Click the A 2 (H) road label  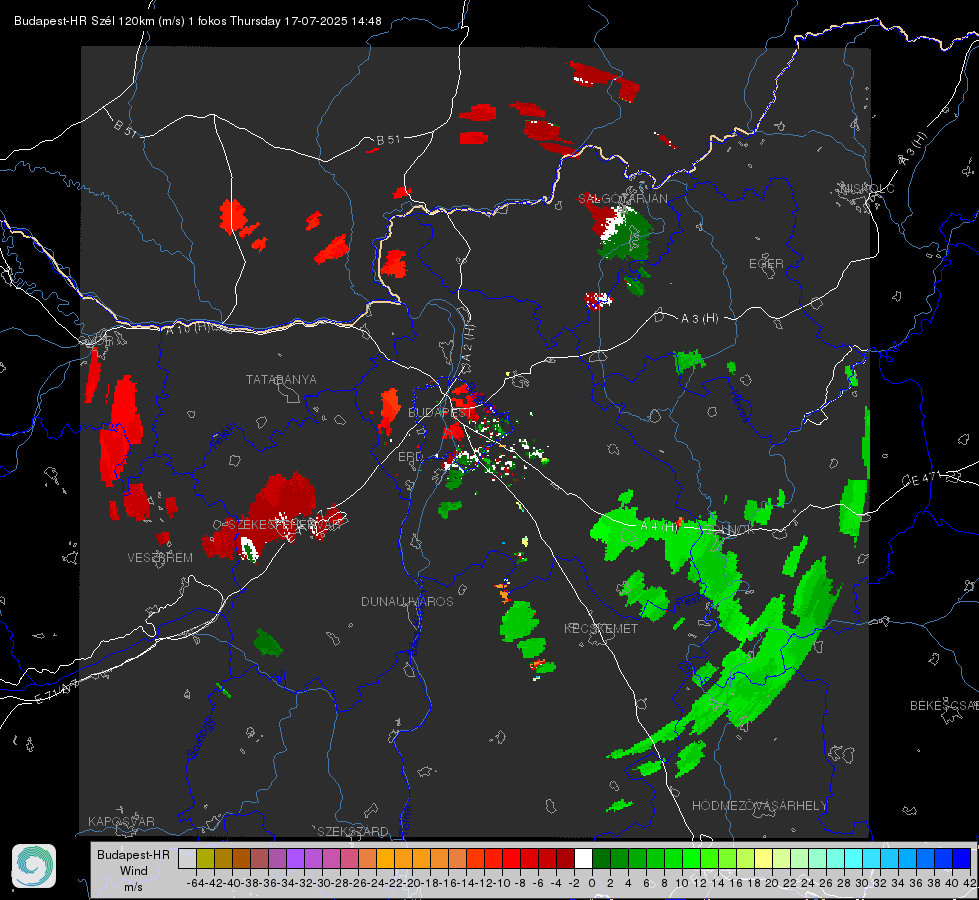coord(468,342)
